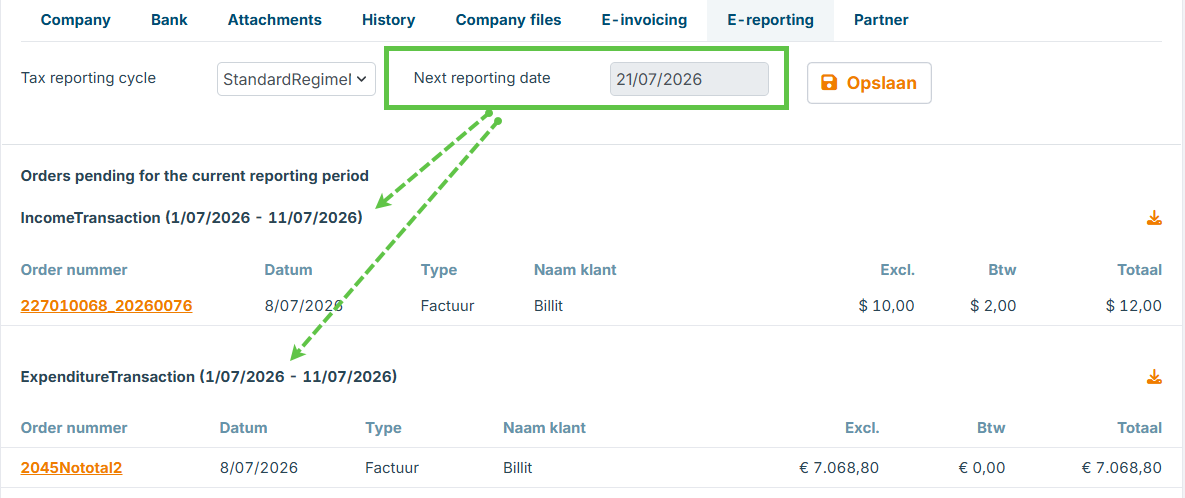Click the floppy disk icon on Opslaan
Image resolution: width=1185 pixels, height=498 pixels.
point(829,83)
